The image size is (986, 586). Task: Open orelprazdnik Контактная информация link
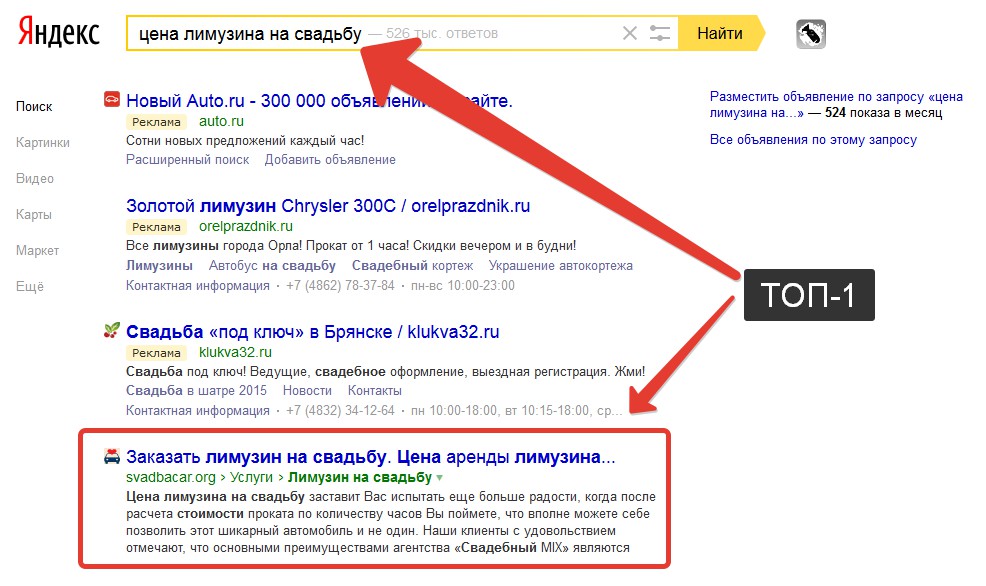[x=197, y=285]
